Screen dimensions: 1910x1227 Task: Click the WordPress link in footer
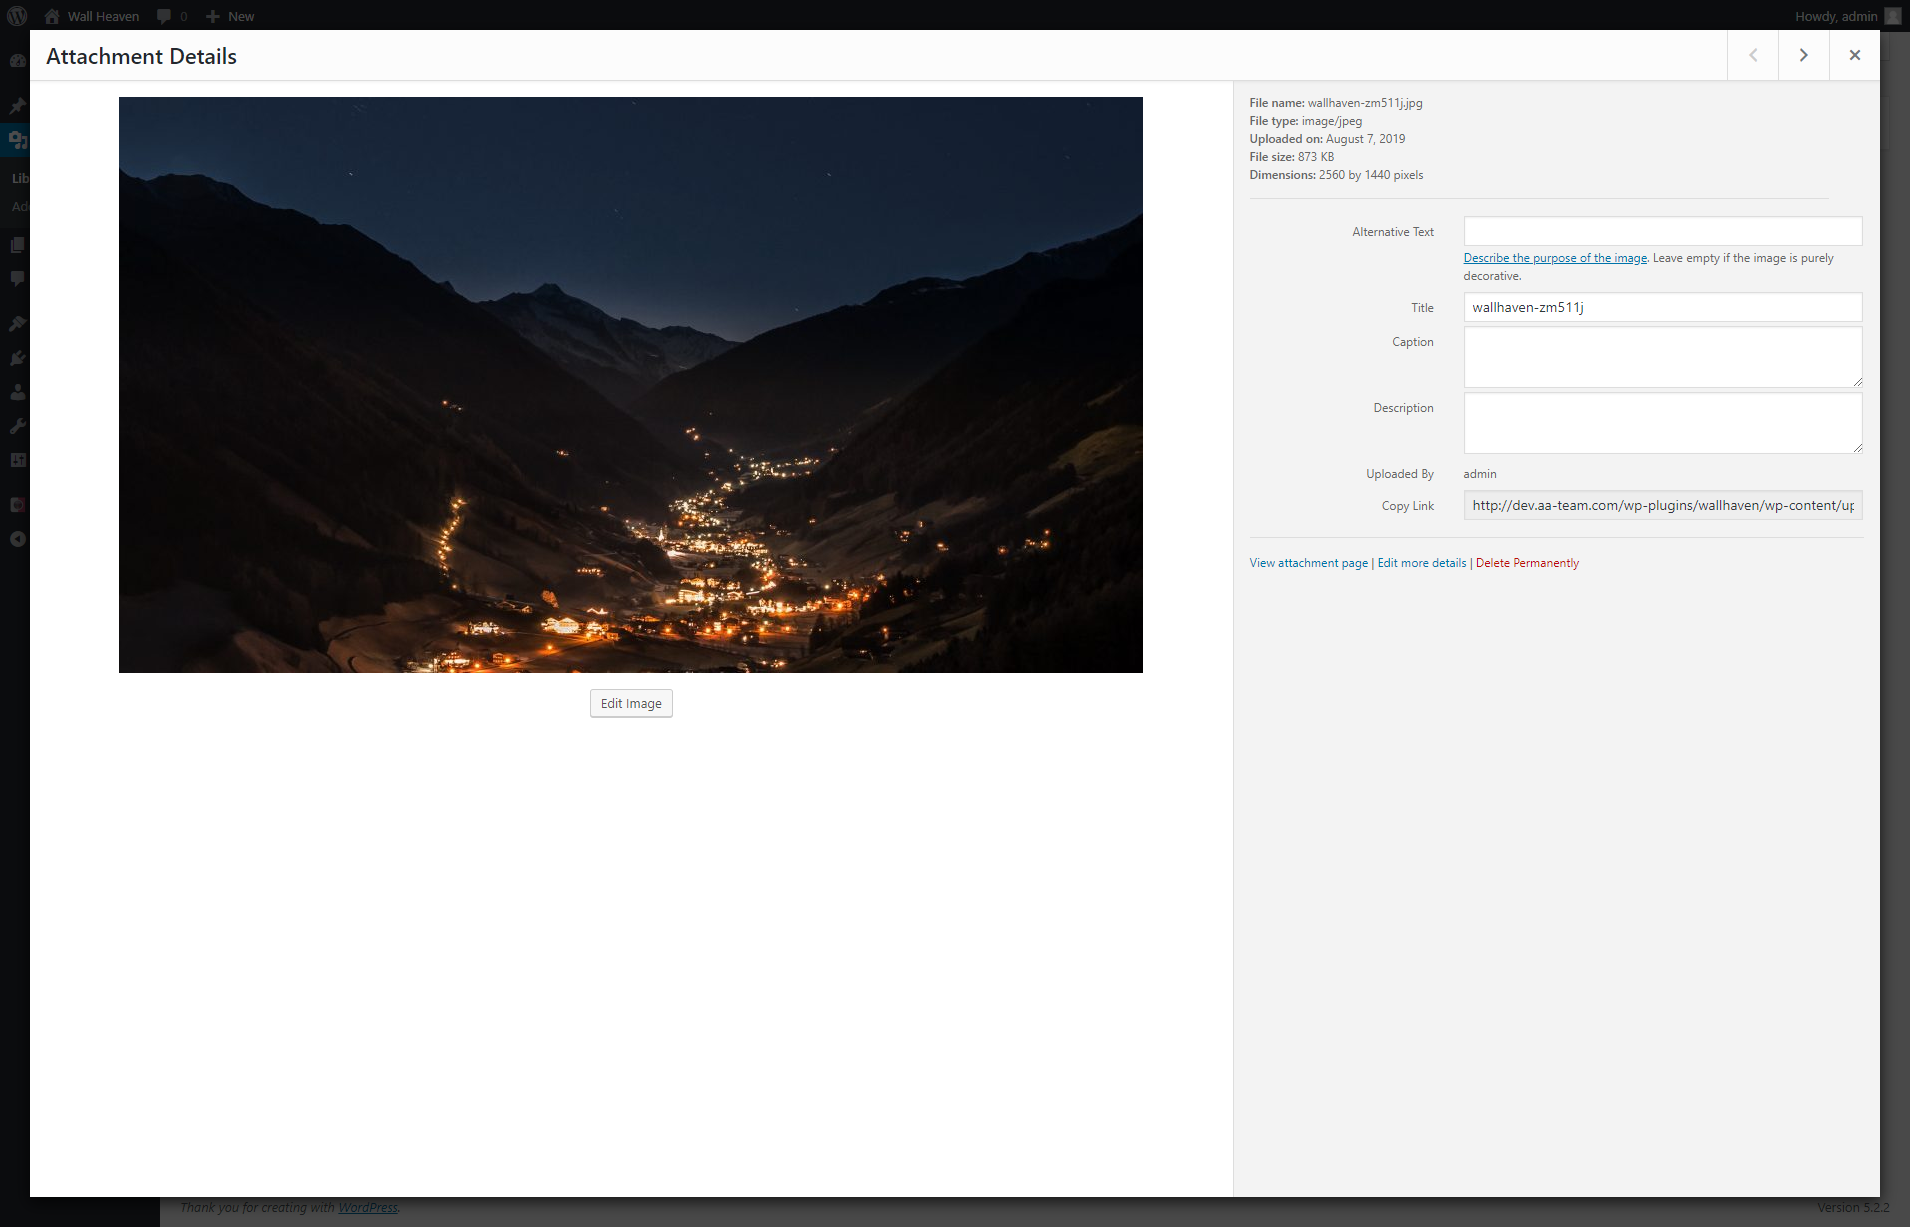(x=367, y=1207)
